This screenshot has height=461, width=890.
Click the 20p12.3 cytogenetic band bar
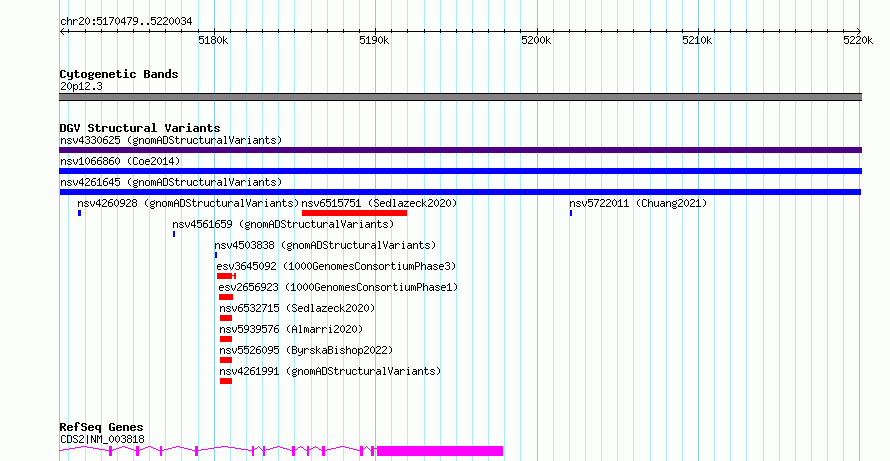coord(460,97)
